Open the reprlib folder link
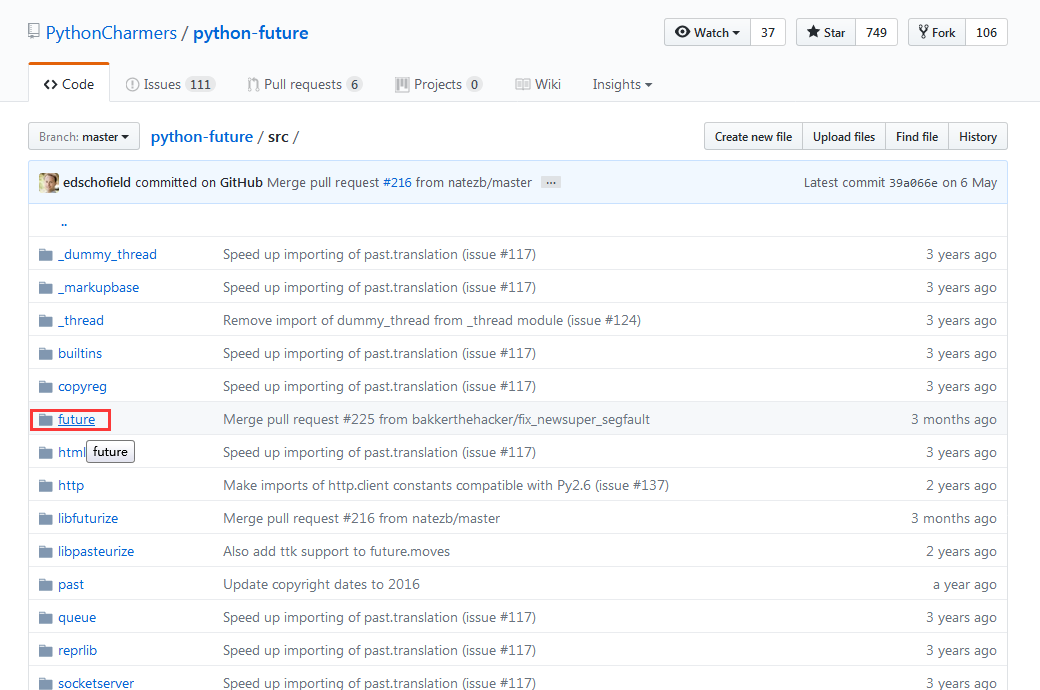Viewport: 1040px width, 690px height. [78, 651]
